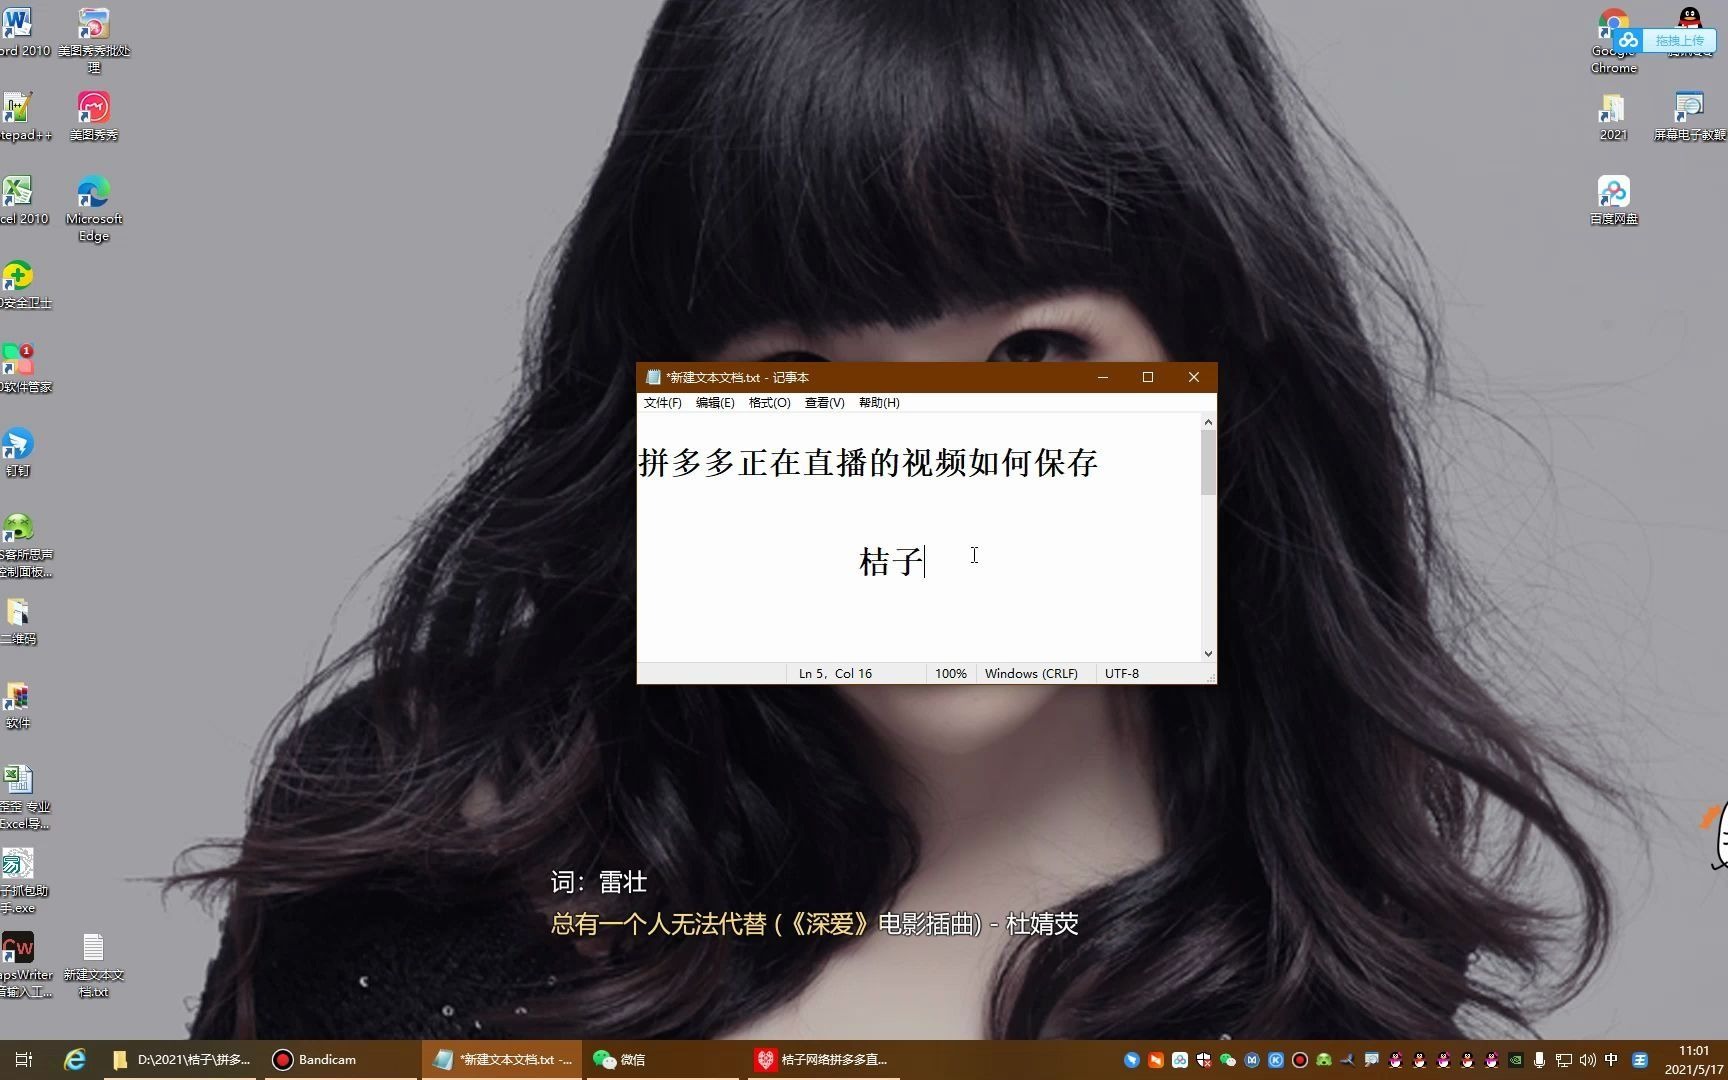Viewport: 1728px width, 1080px height.
Task: Click Bandicam record tray icon
Action: click(1300, 1060)
